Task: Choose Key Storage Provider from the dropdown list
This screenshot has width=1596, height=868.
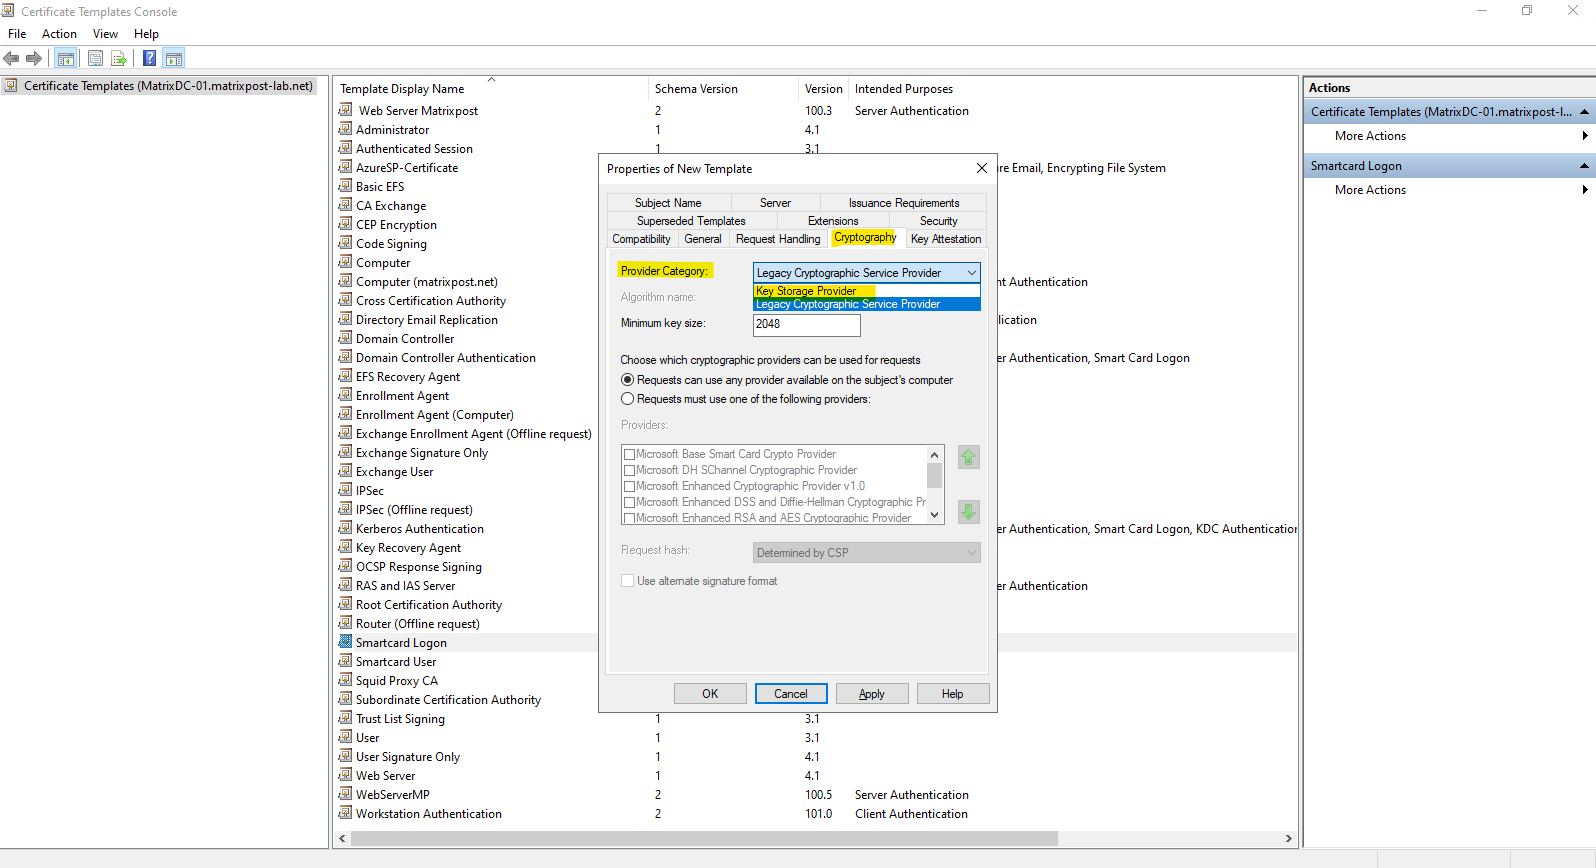Action: (866, 291)
